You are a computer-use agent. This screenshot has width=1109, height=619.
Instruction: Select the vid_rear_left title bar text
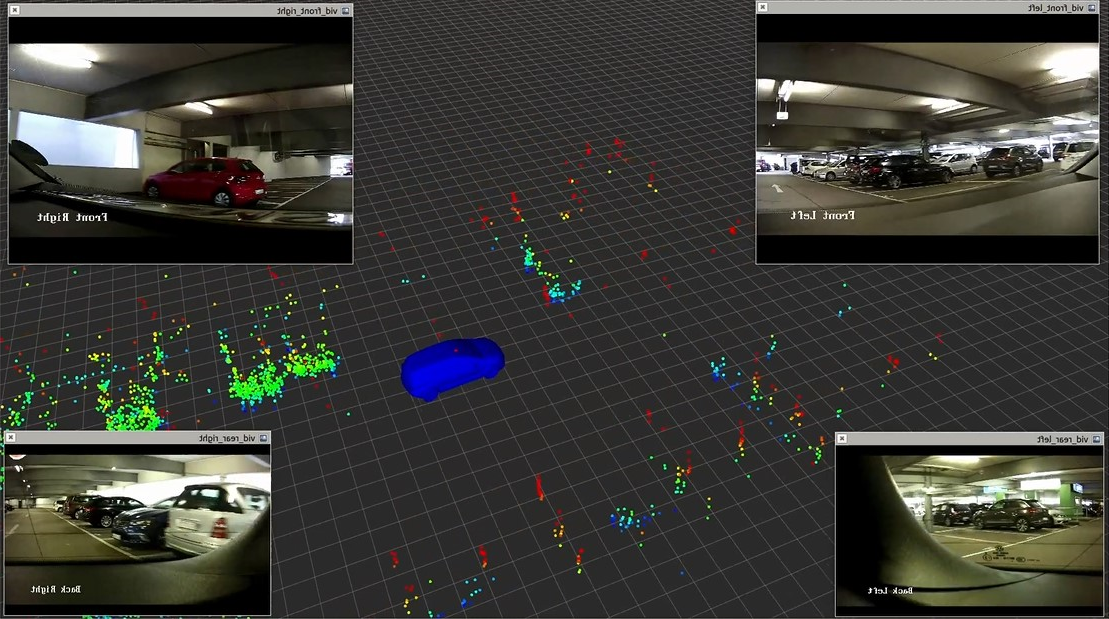(x=1063, y=438)
